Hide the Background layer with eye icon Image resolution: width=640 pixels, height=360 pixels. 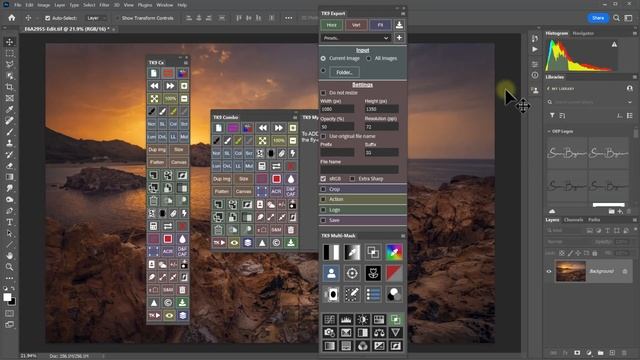(549, 271)
